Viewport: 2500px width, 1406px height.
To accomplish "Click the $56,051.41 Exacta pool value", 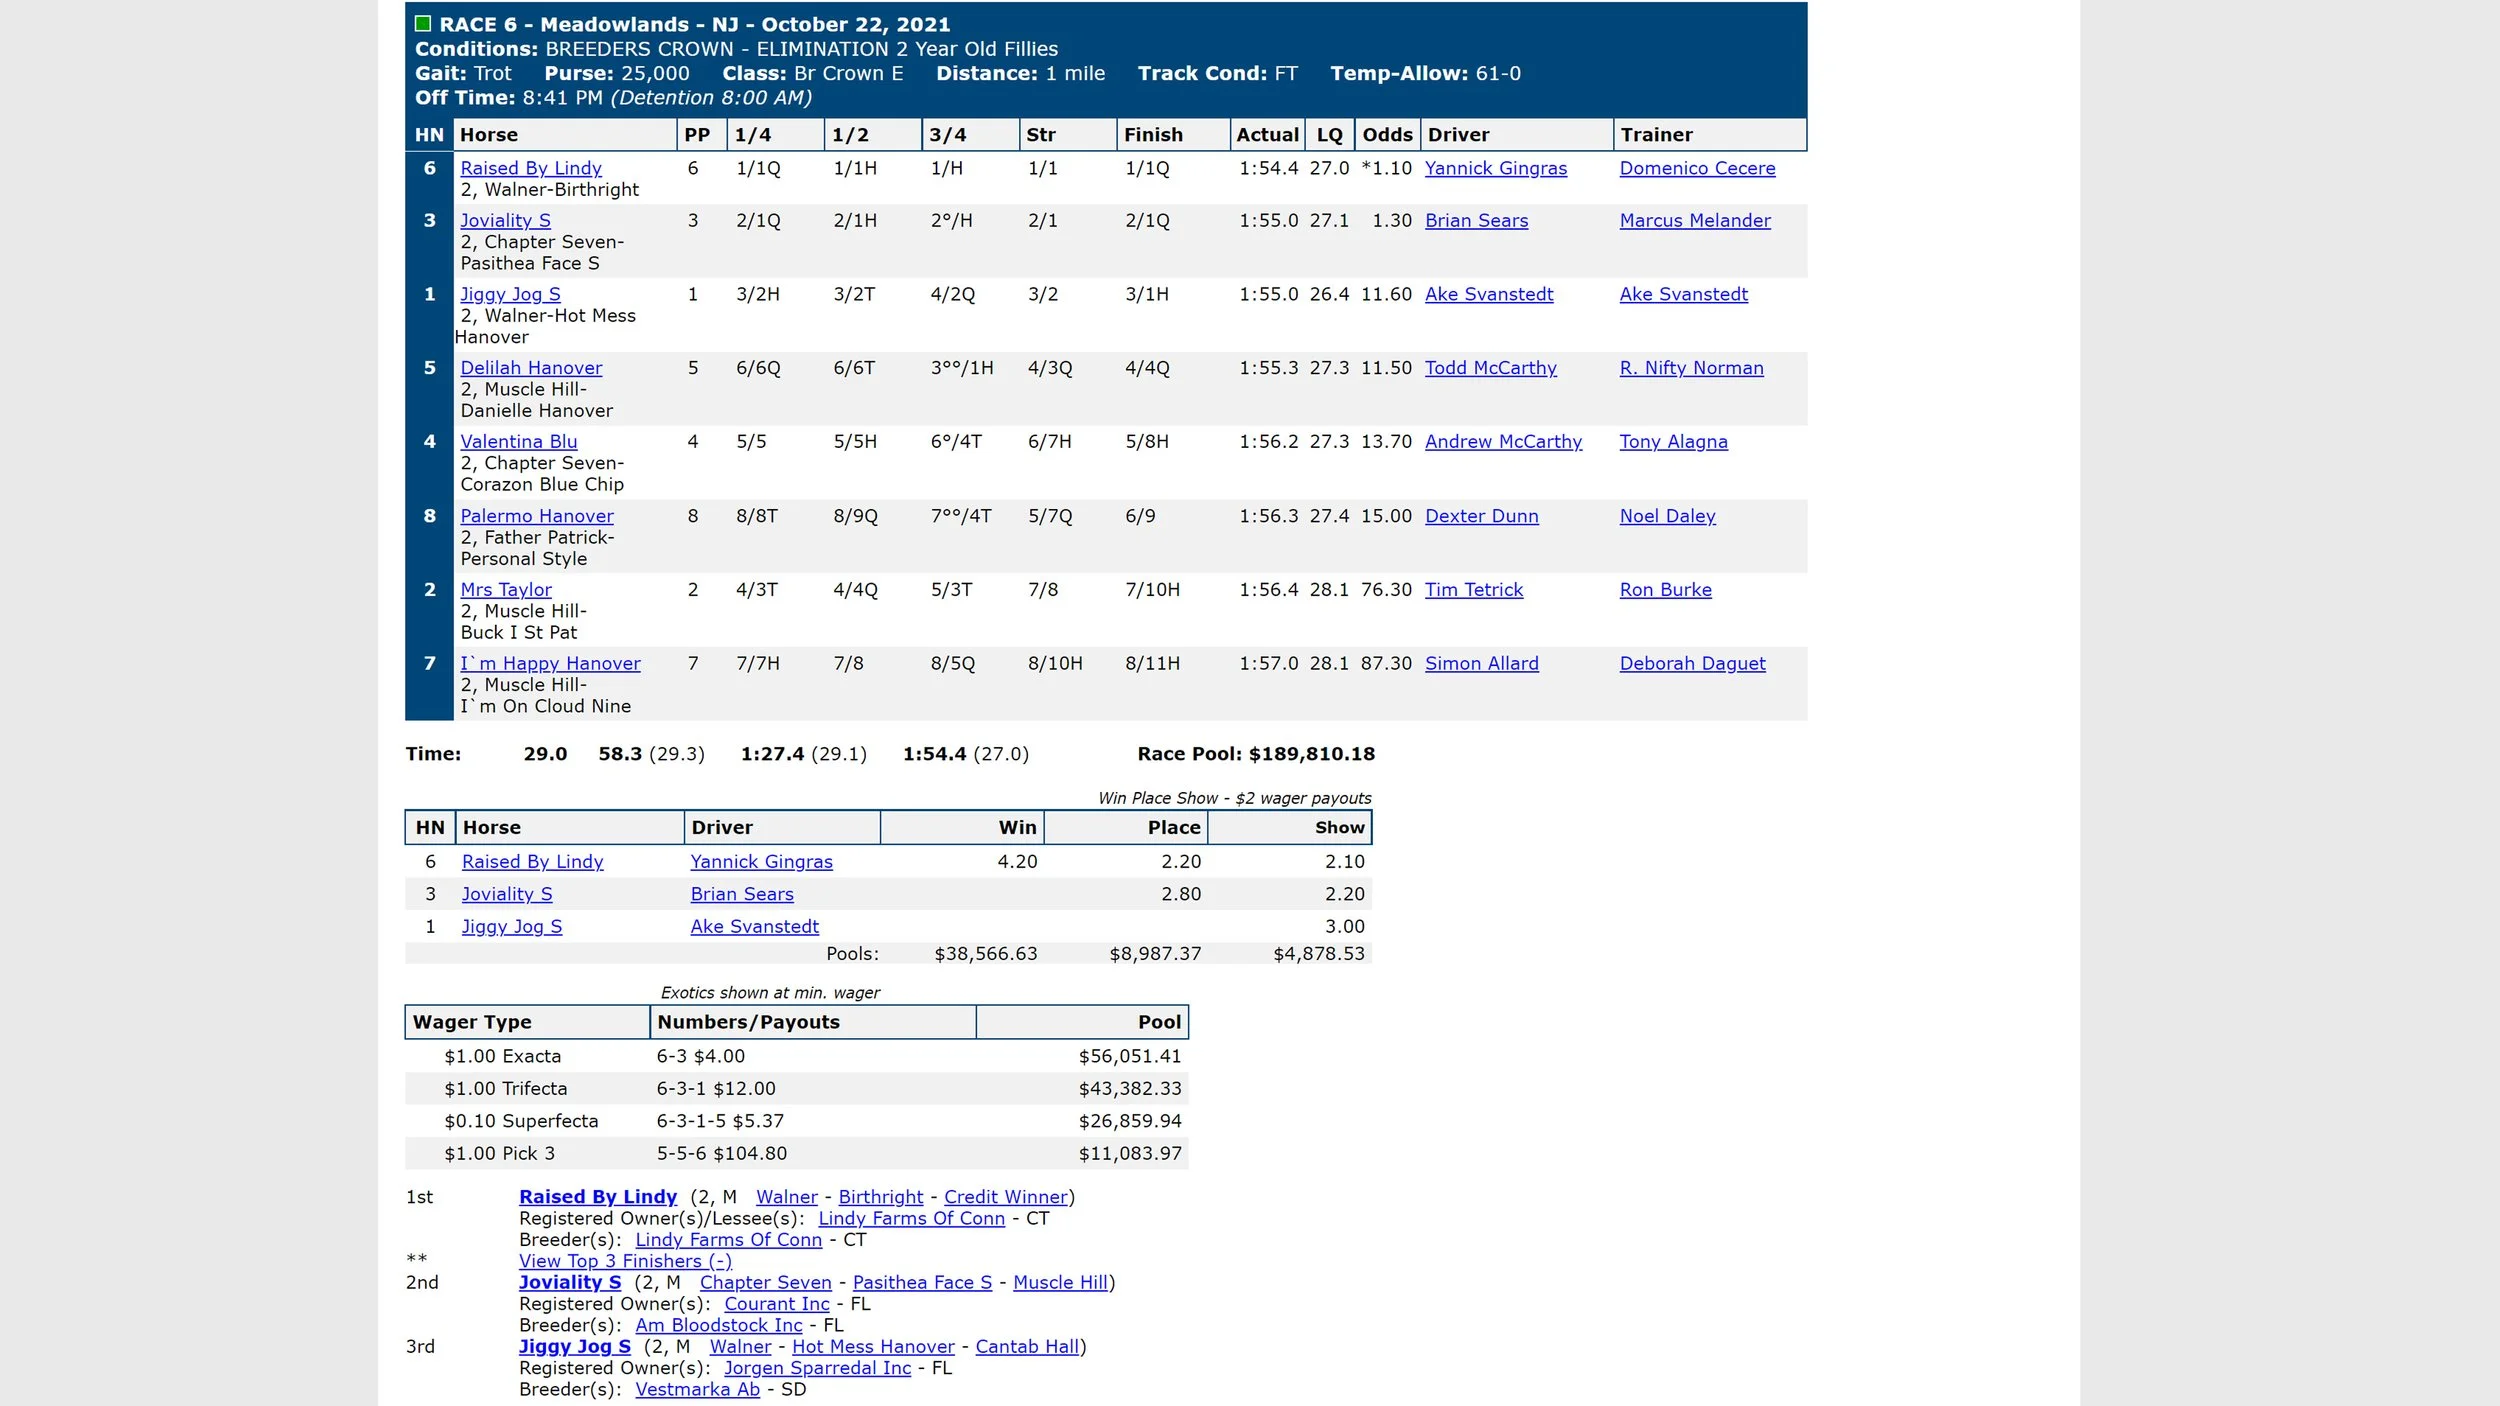I will [1130, 1056].
